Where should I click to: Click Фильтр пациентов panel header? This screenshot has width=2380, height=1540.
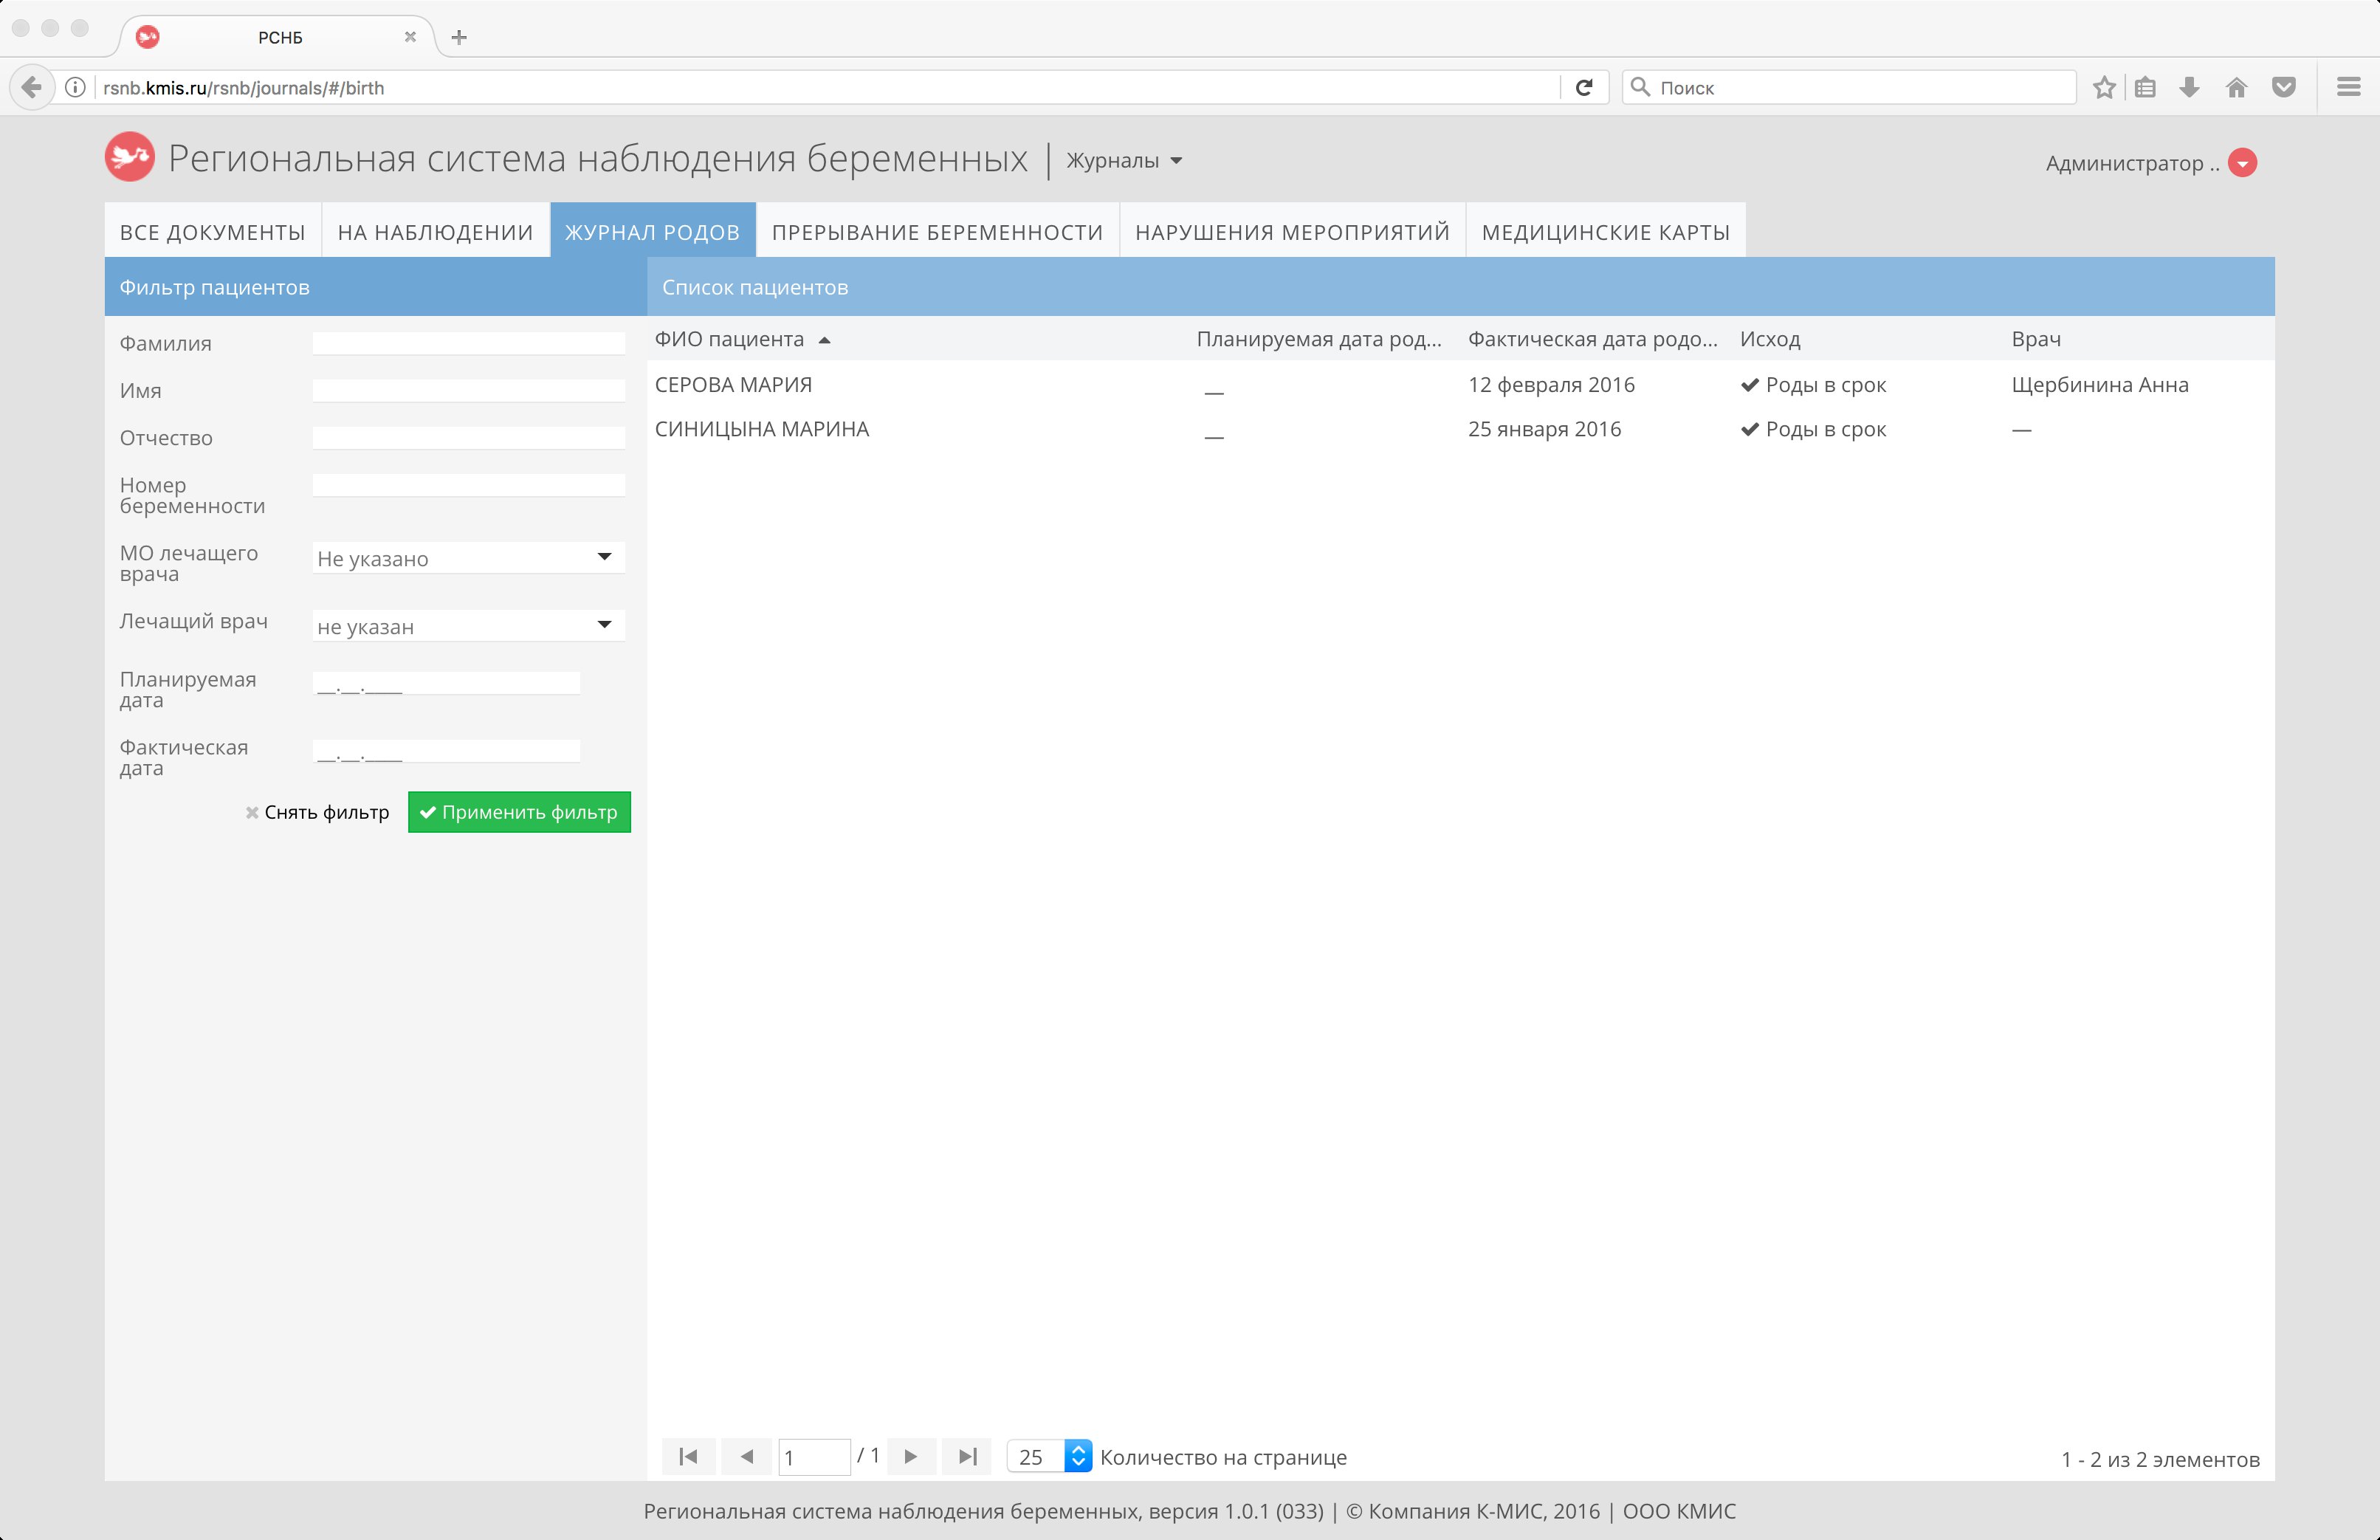(376, 287)
